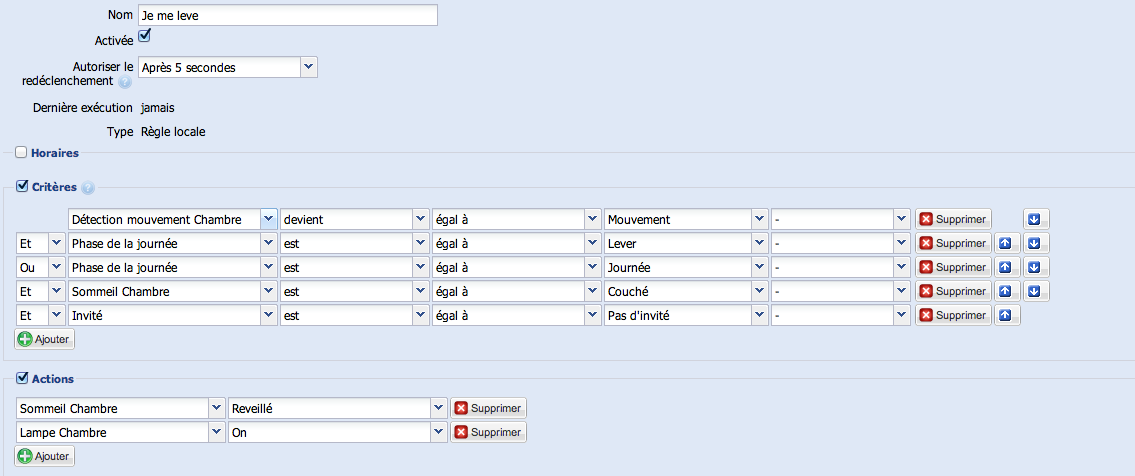Viewport: 1135px width, 476px height.
Task: Click help icon beside redéclenchement label
Action: 125,82
